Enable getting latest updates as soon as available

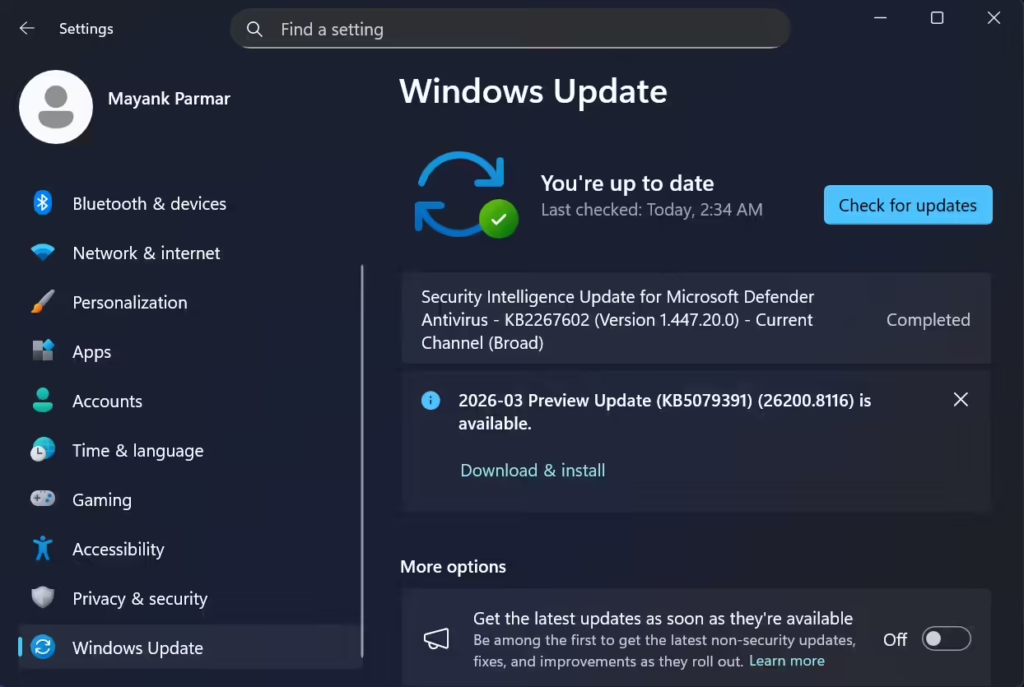(945, 638)
